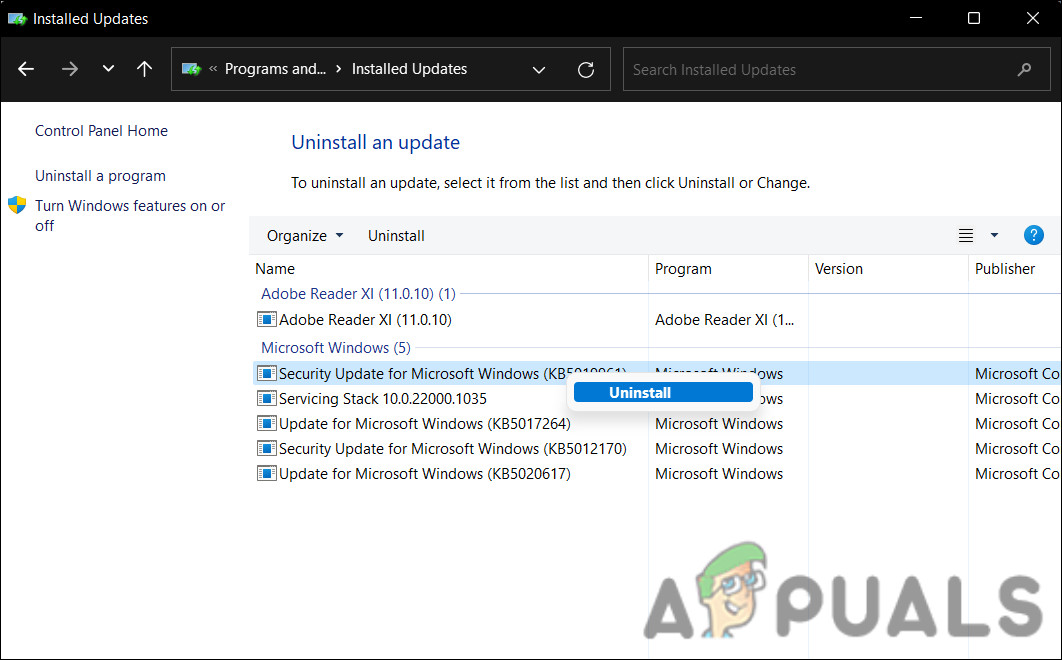Open the address bar history dropdown chevron
This screenshot has width=1062, height=660.
pyautogui.click(x=539, y=69)
